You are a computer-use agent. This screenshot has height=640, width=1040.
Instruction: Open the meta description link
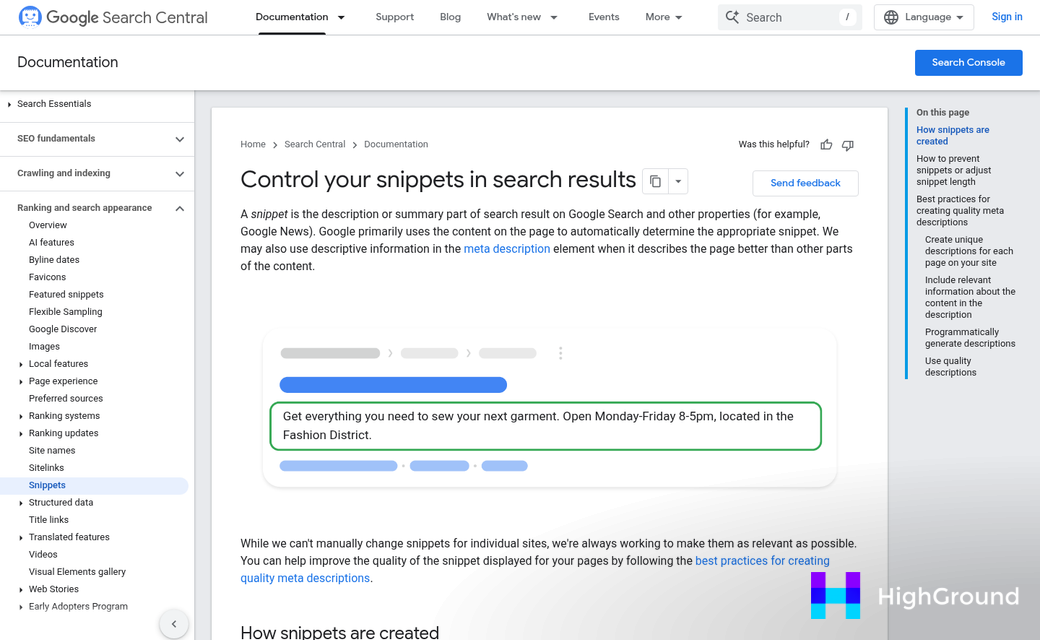[x=506, y=249]
